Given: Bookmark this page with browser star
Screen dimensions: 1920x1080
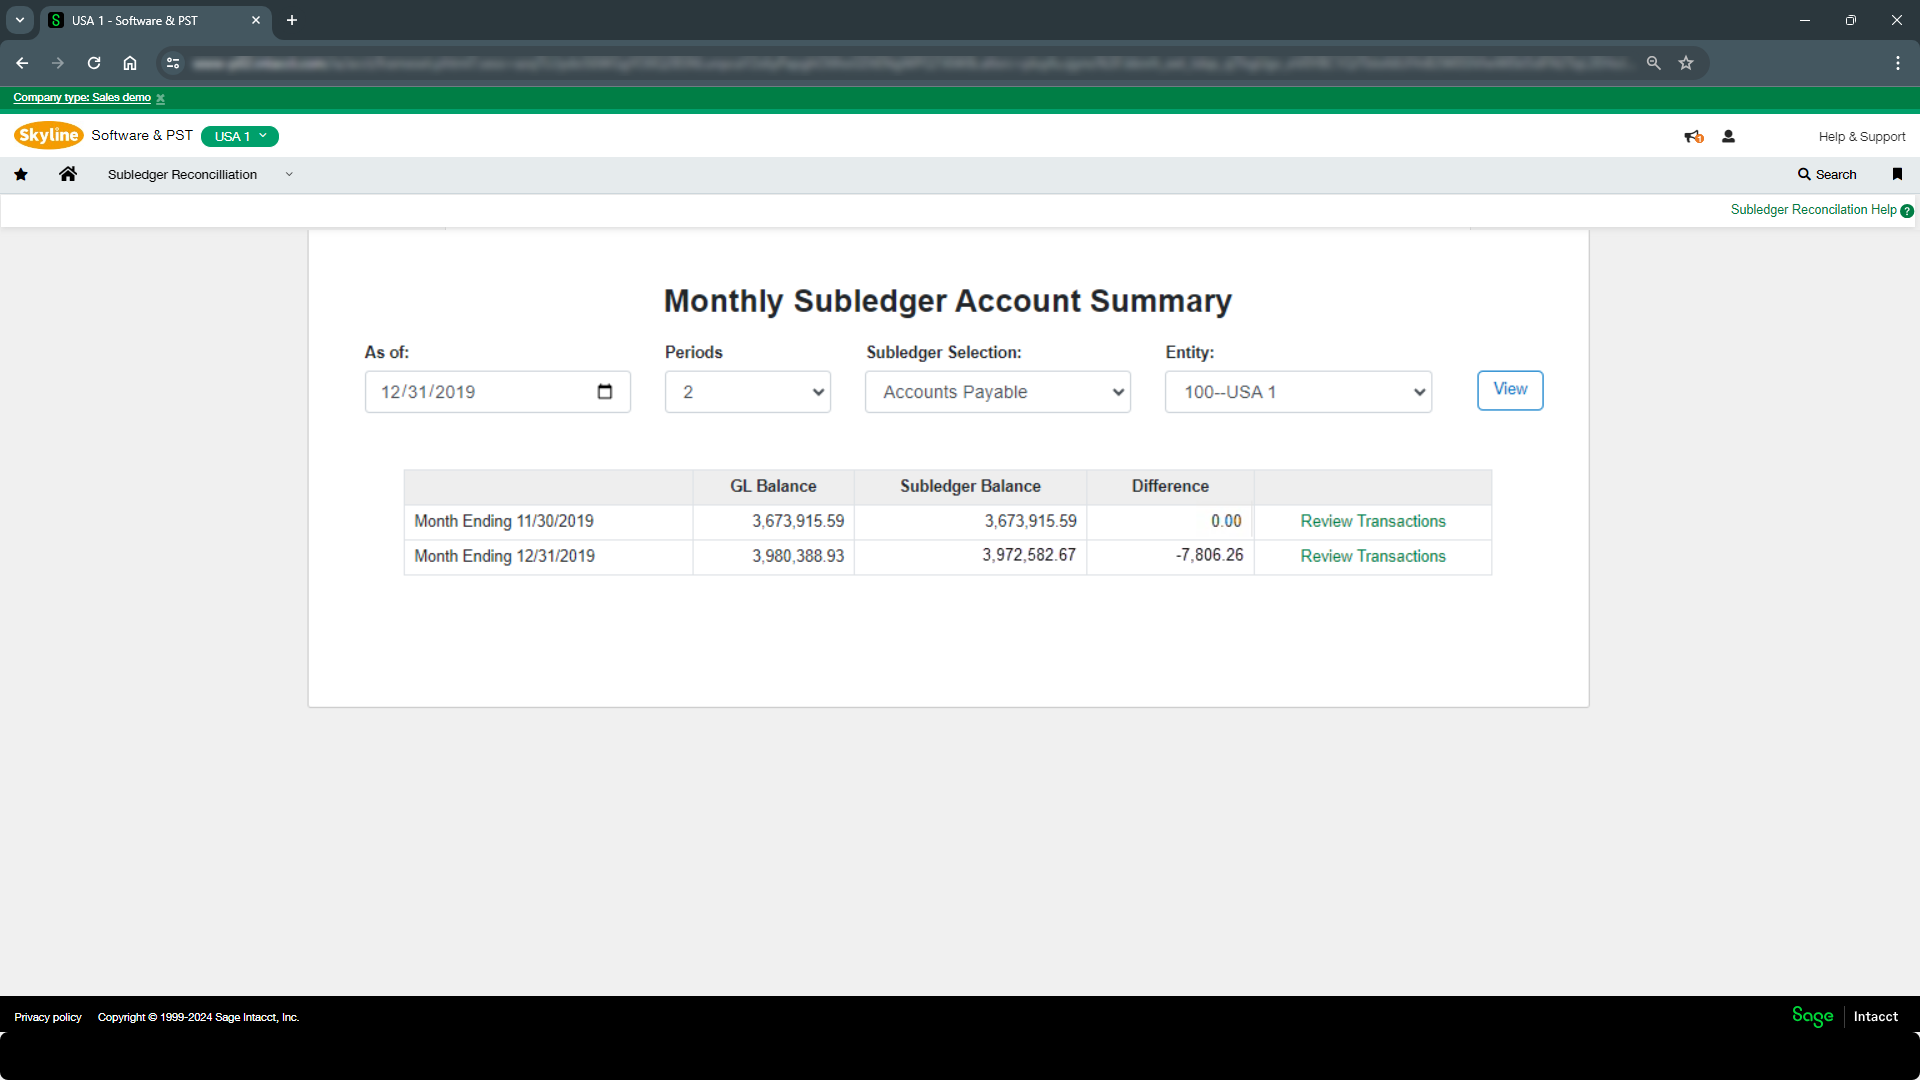Looking at the screenshot, I should click(1686, 63).
